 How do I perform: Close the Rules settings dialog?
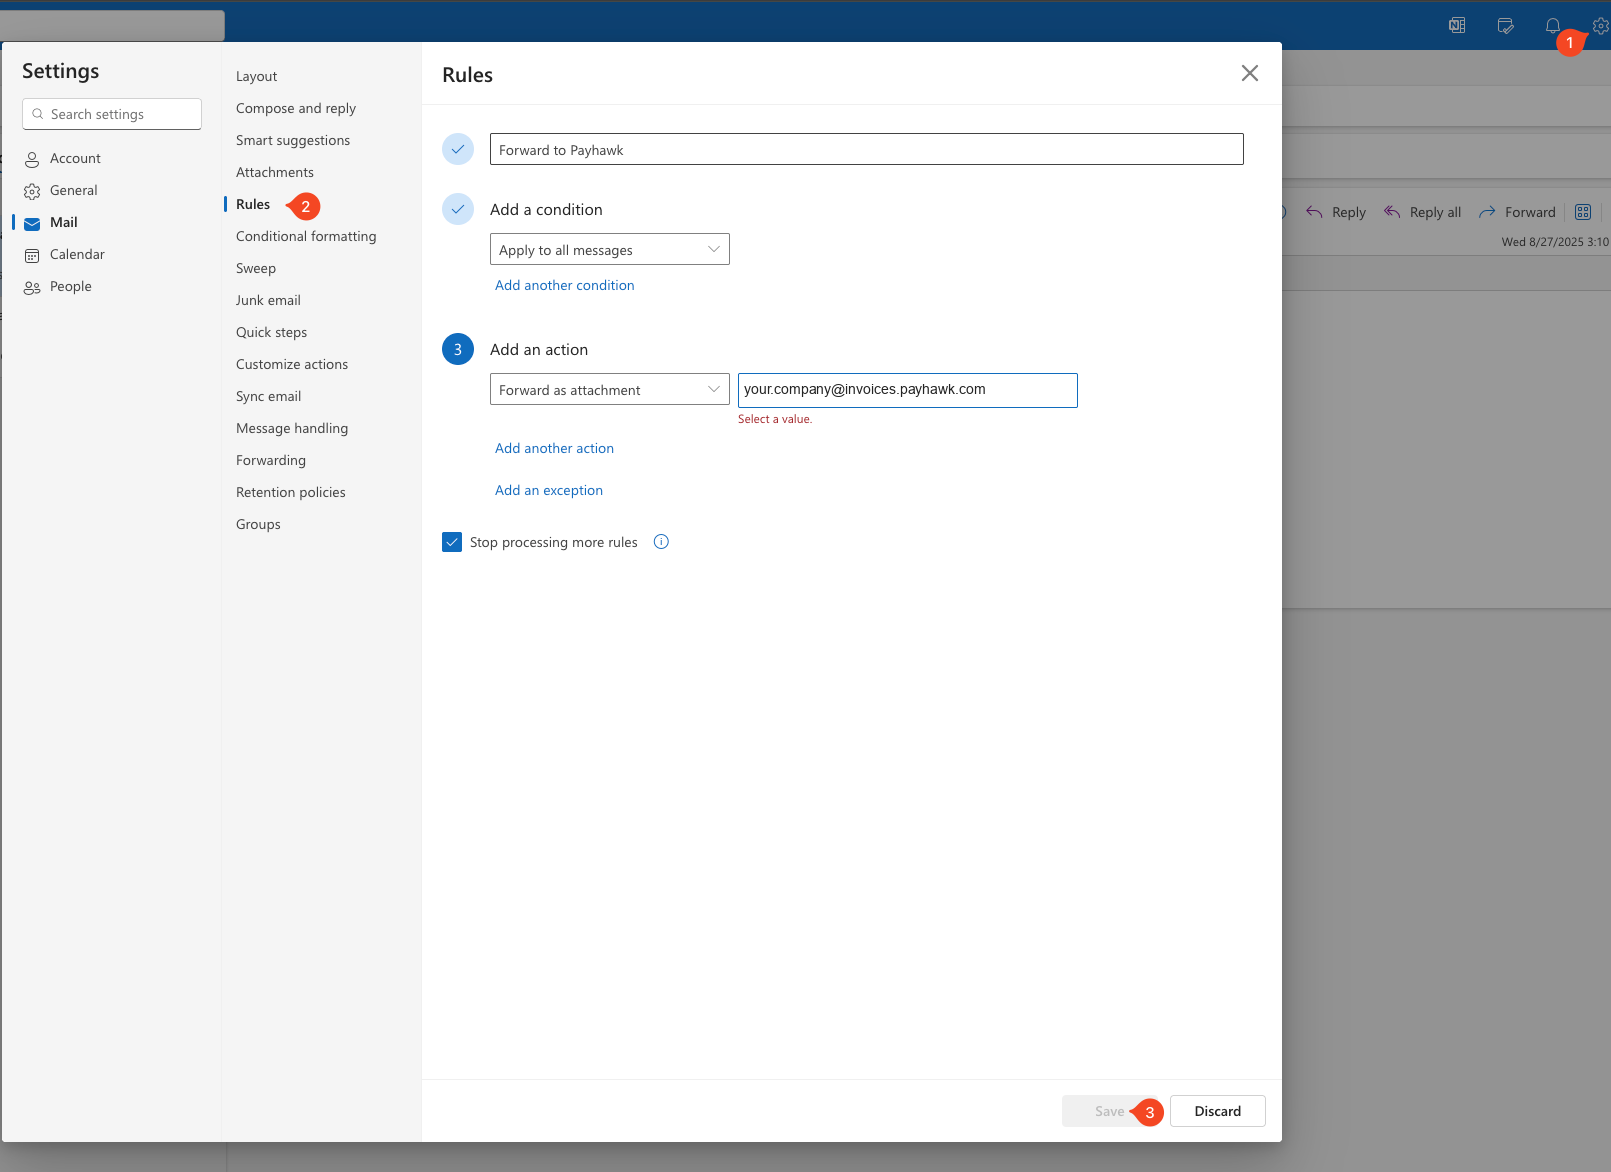tap(1250, 73)
